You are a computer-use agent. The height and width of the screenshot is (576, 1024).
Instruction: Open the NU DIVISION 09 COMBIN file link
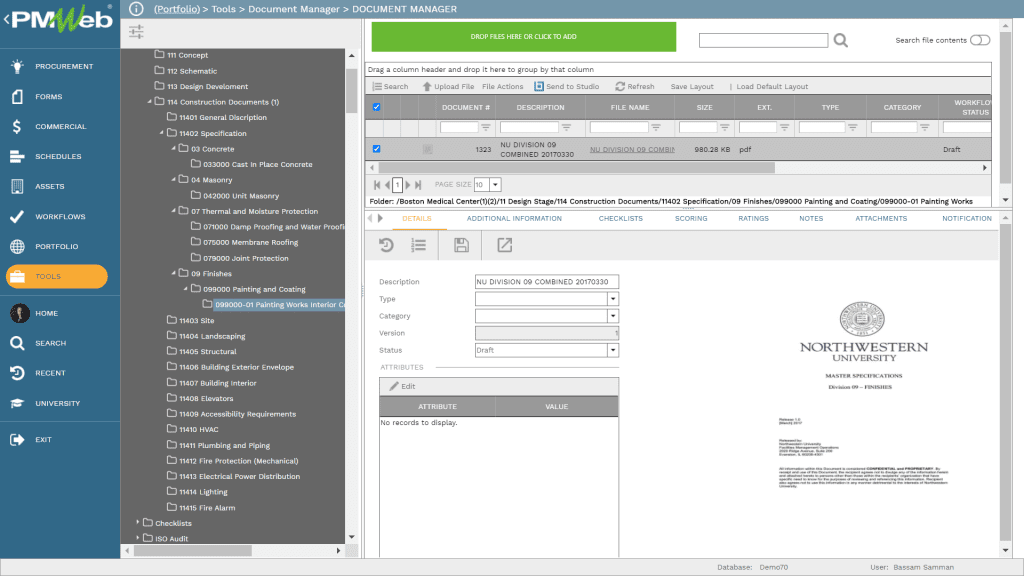click(632, 150)
